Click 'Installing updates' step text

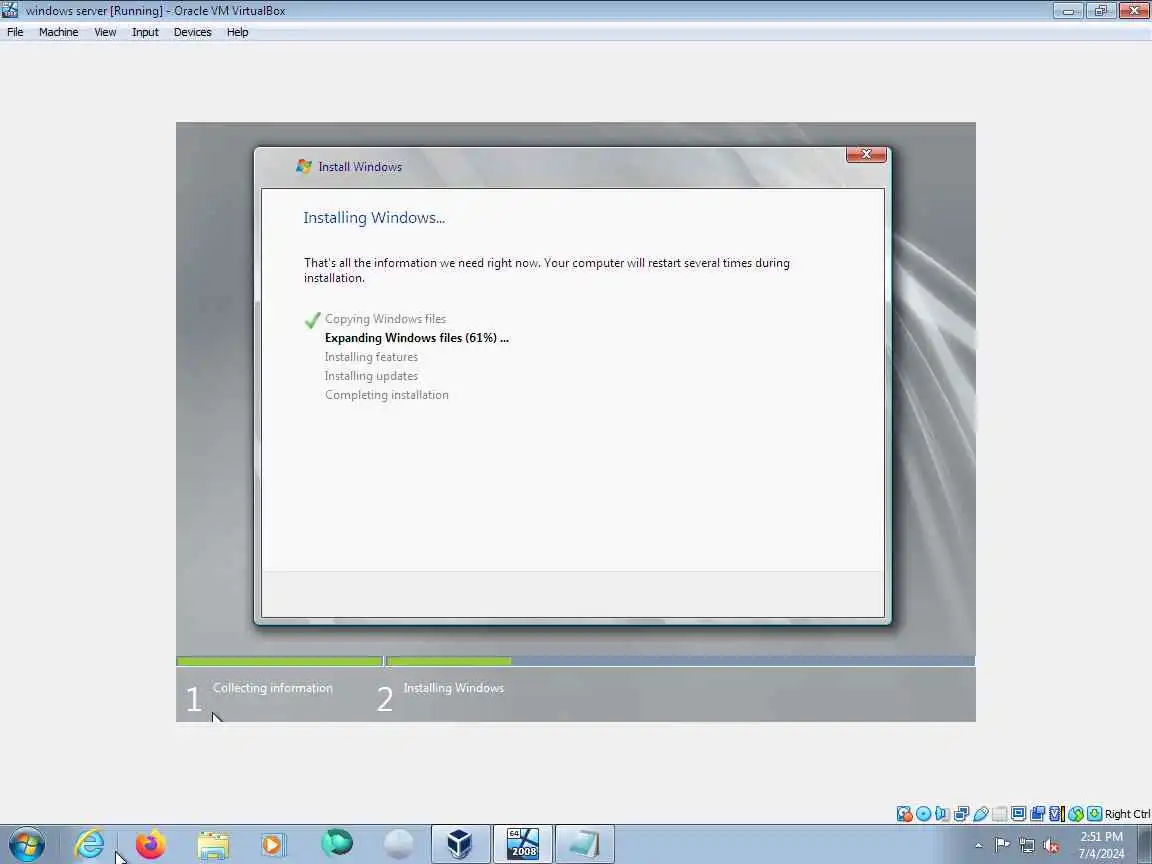click(371, 376)
